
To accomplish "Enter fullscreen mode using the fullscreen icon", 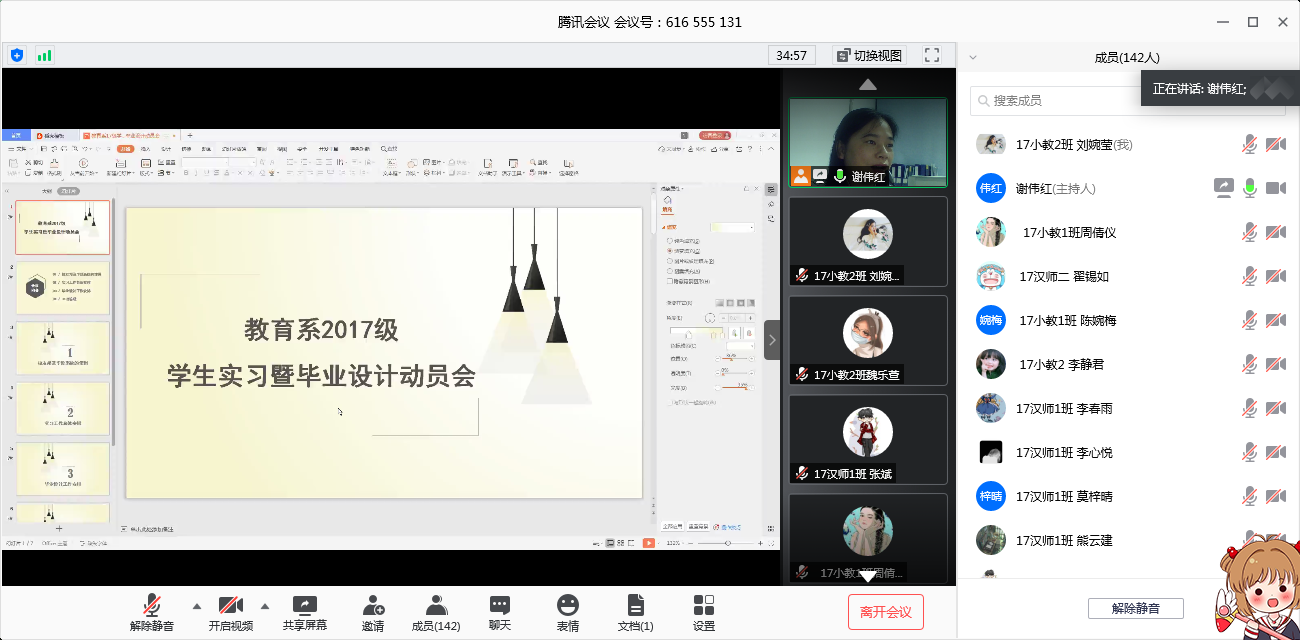I will (932, 55).
